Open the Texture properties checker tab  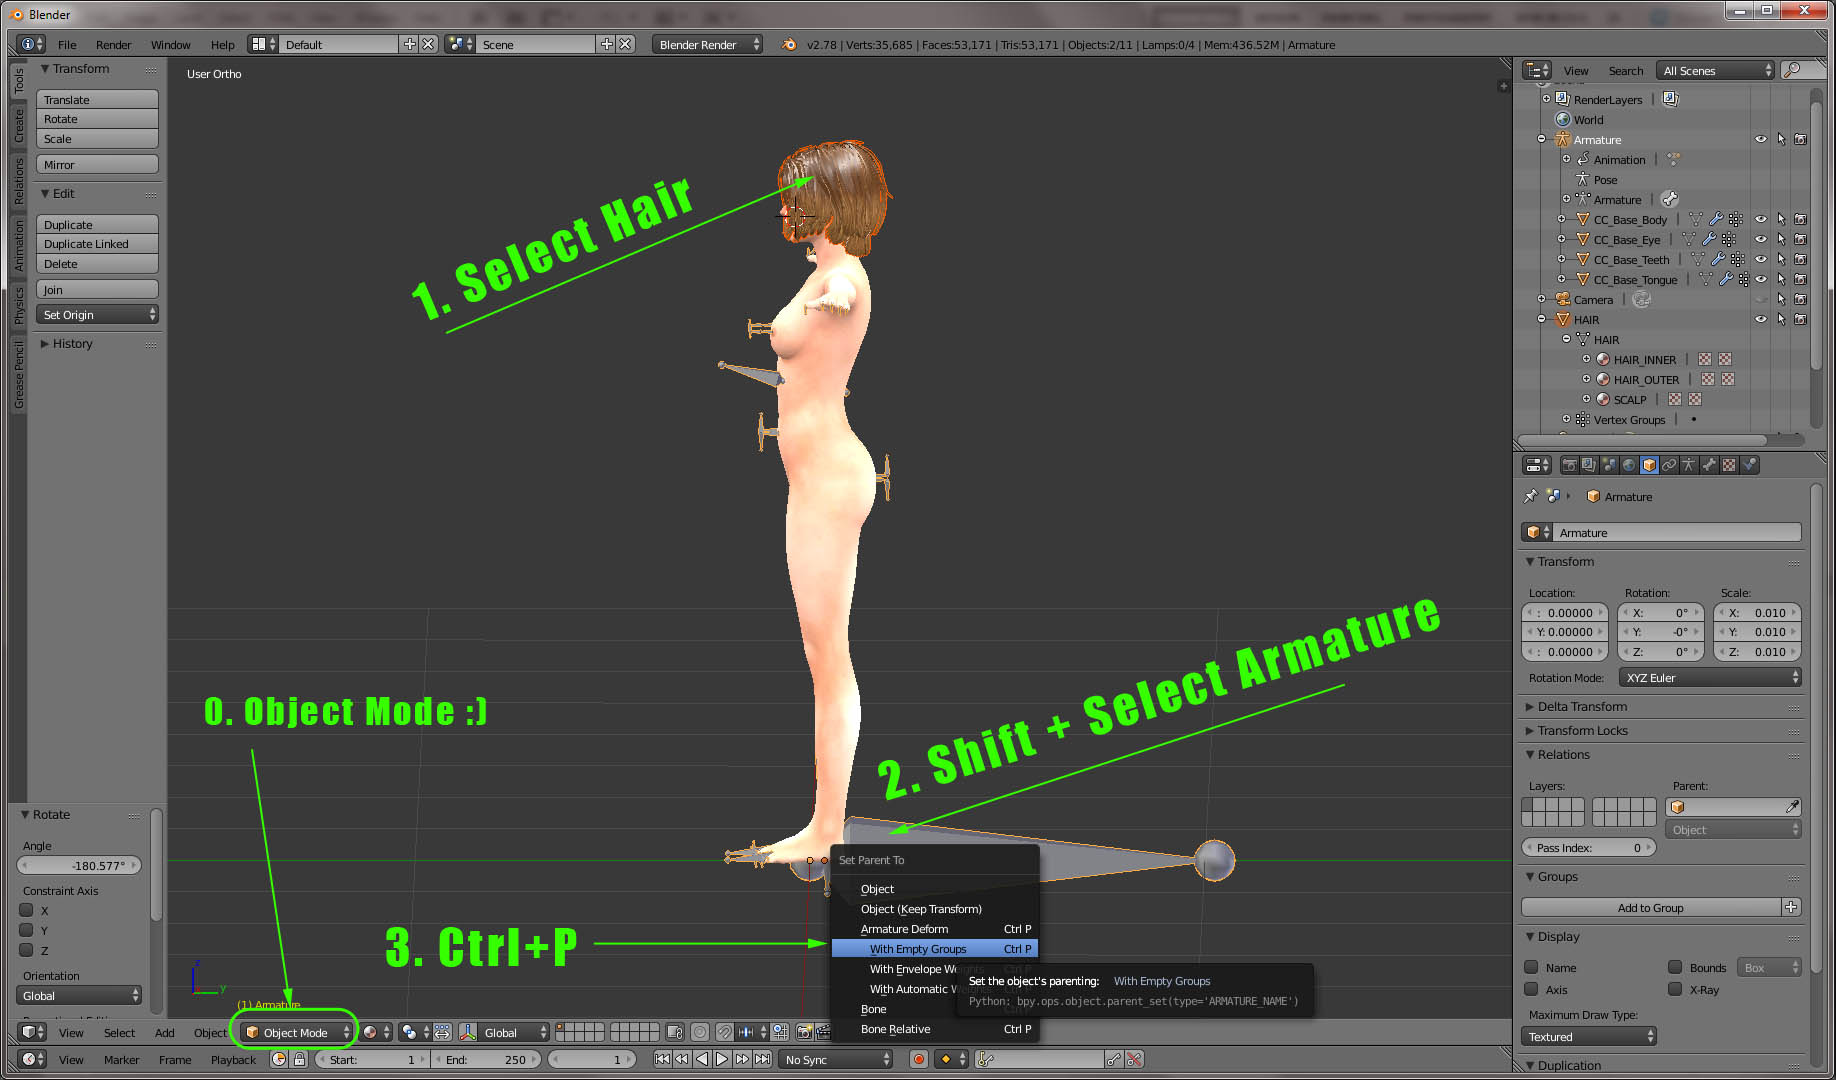(1729, 465)
